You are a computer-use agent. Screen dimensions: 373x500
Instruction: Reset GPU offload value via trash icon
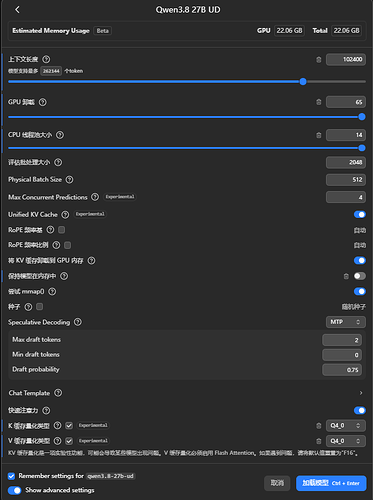(x=319, y=102)
